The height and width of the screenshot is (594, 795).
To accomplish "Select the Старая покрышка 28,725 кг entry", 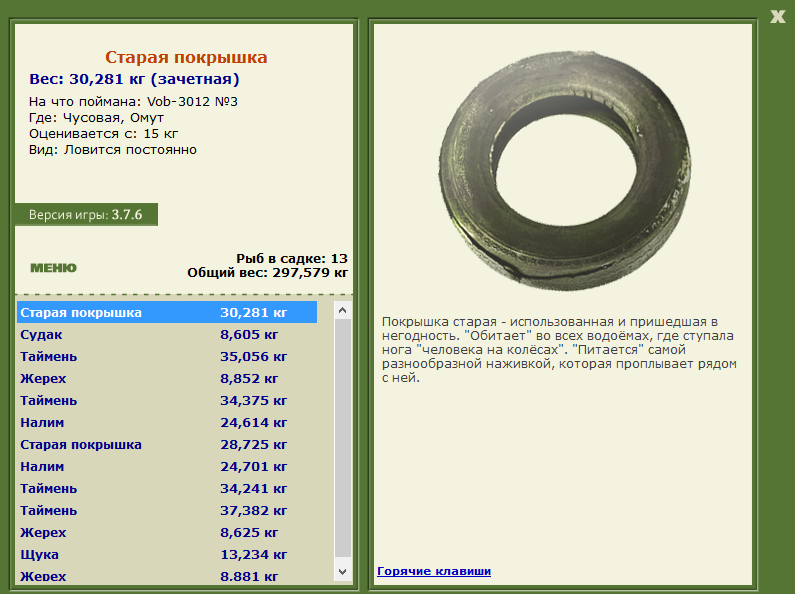I will (x=167, y=444).
